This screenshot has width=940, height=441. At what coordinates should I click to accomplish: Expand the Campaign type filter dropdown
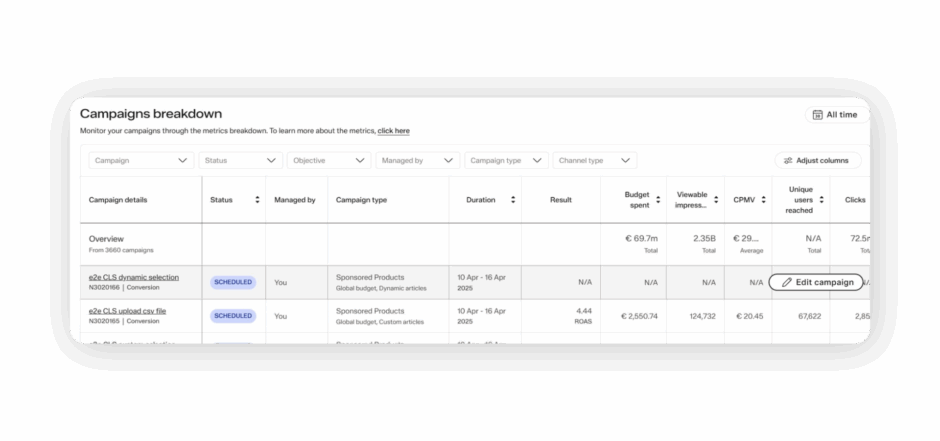[x=508, y=160]
